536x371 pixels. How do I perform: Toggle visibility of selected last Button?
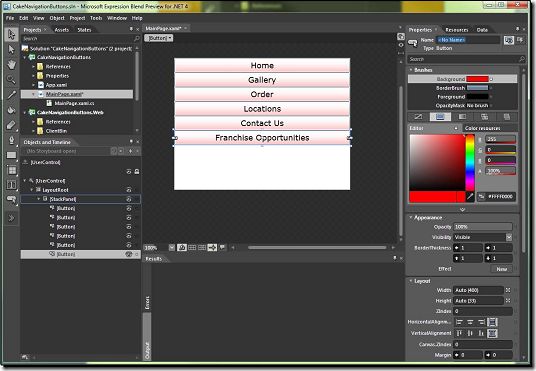point(129,254)
